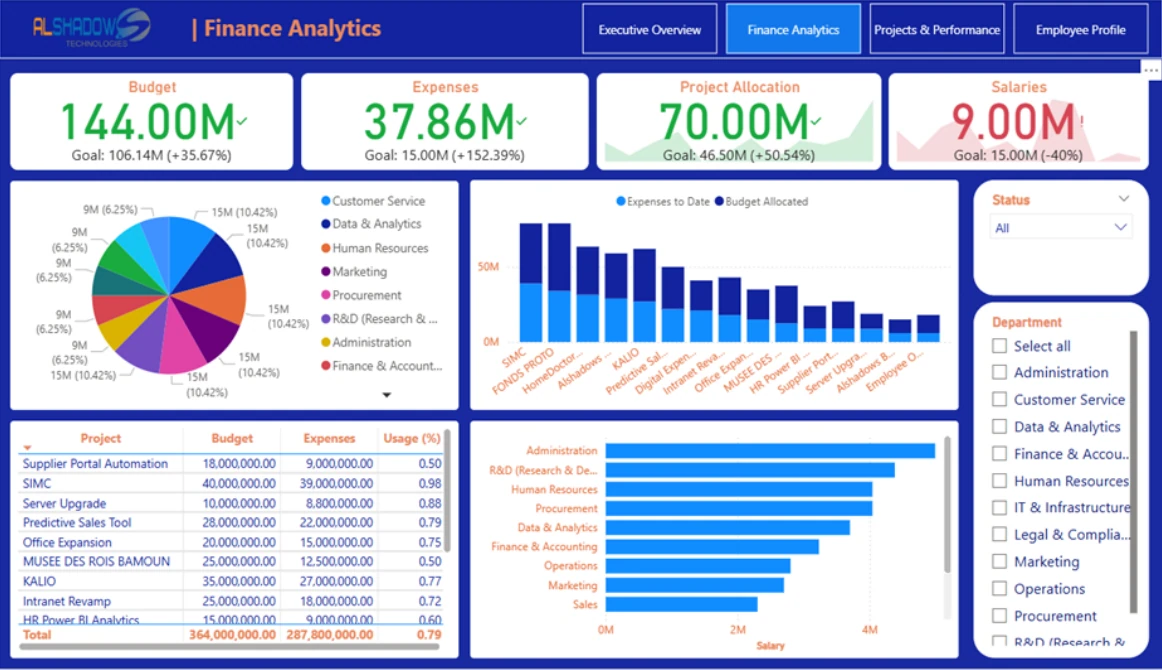Check the Legal & Compliance box
The height and width of the screenshot is (670, 1162).
click(1000, 534)
